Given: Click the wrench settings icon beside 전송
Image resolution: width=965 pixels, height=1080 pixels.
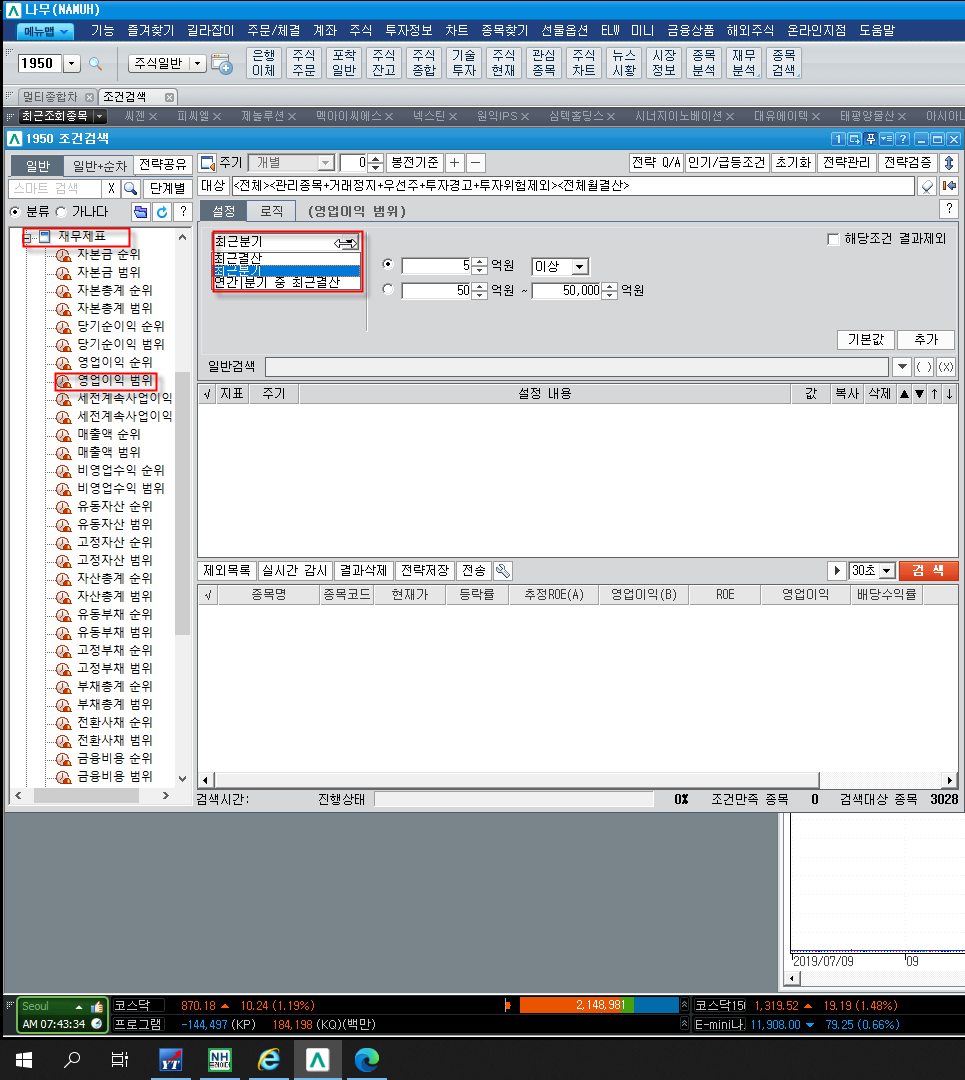Looking at the screenshot, I should [x=503, y=571].
